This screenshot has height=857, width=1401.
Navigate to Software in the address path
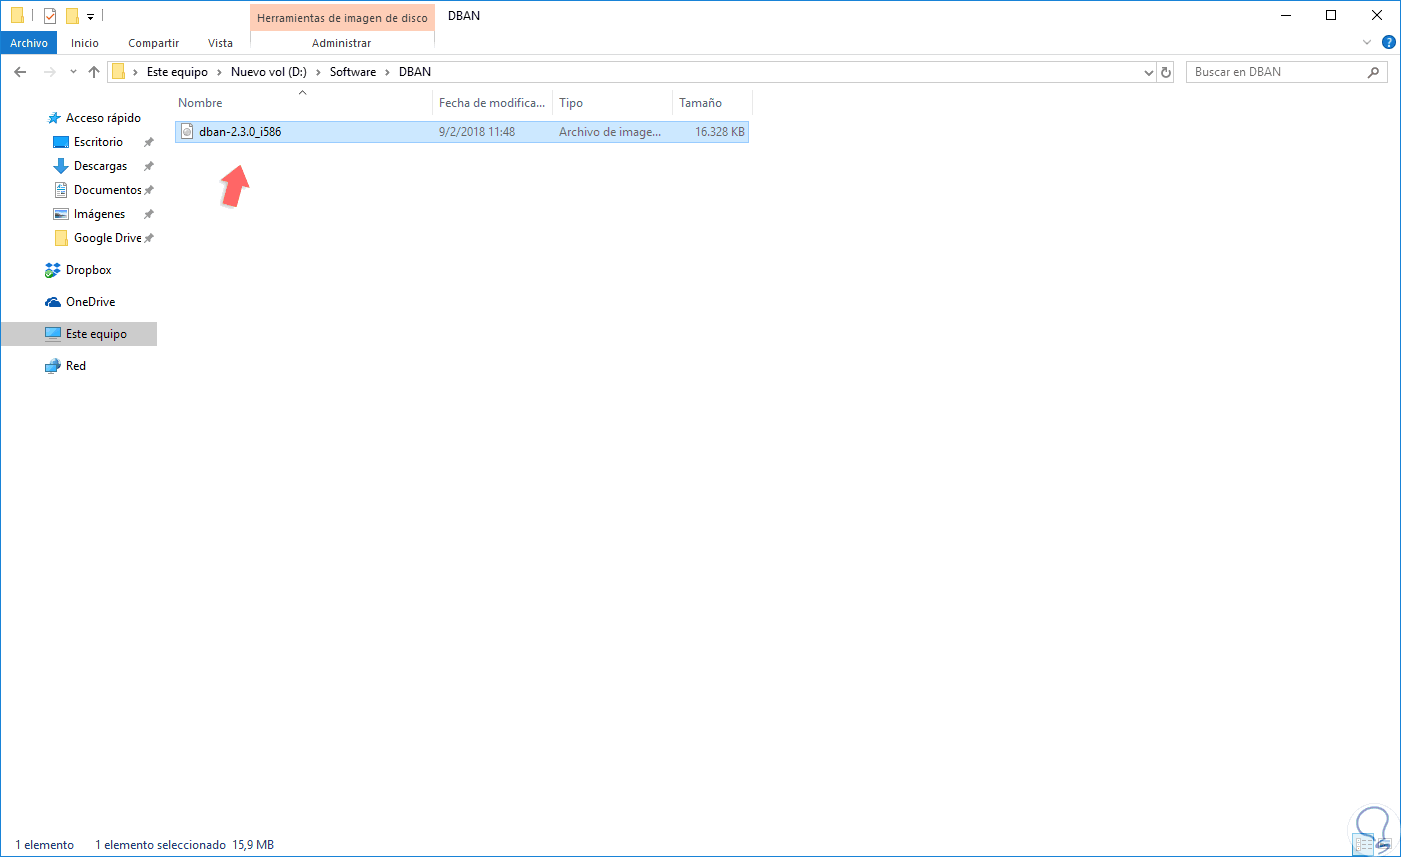click(353, 72)
